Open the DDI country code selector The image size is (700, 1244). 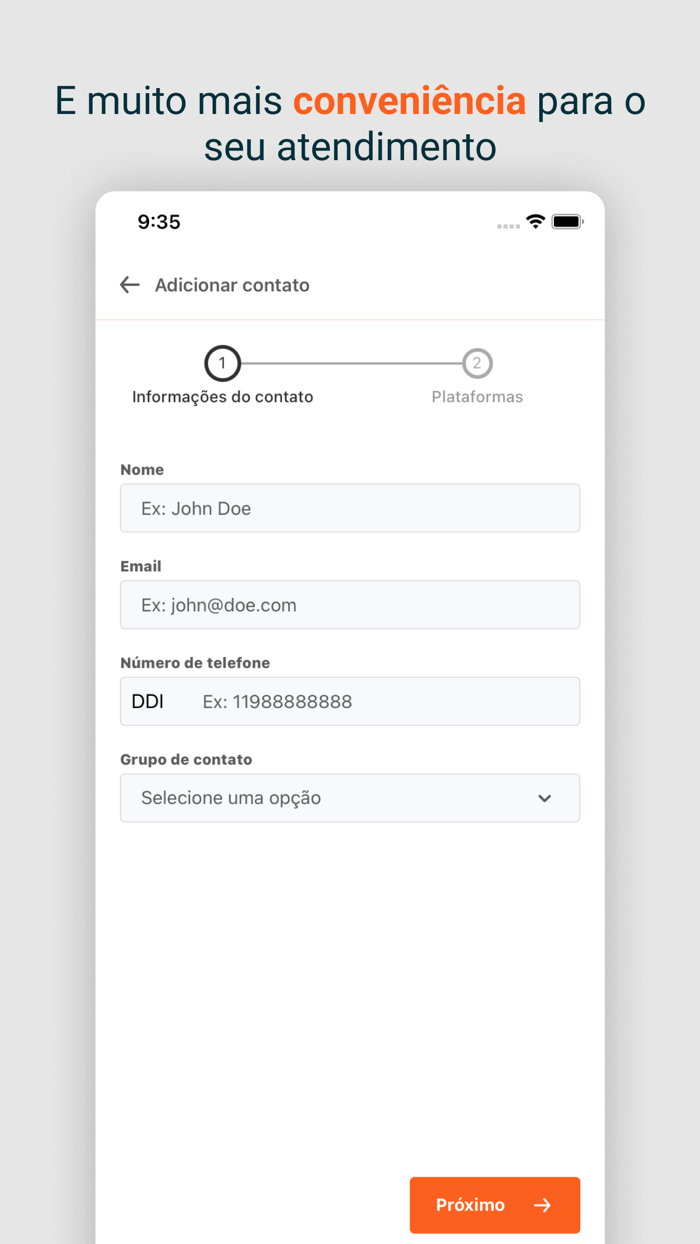pos(150,701)
